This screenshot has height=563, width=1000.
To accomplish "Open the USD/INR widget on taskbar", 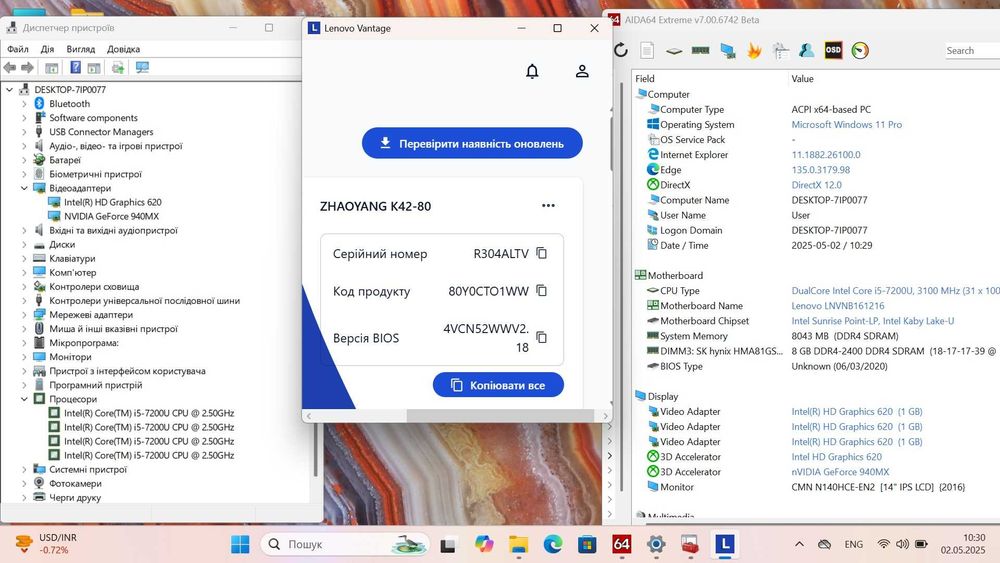I will [x=46, y=544].
